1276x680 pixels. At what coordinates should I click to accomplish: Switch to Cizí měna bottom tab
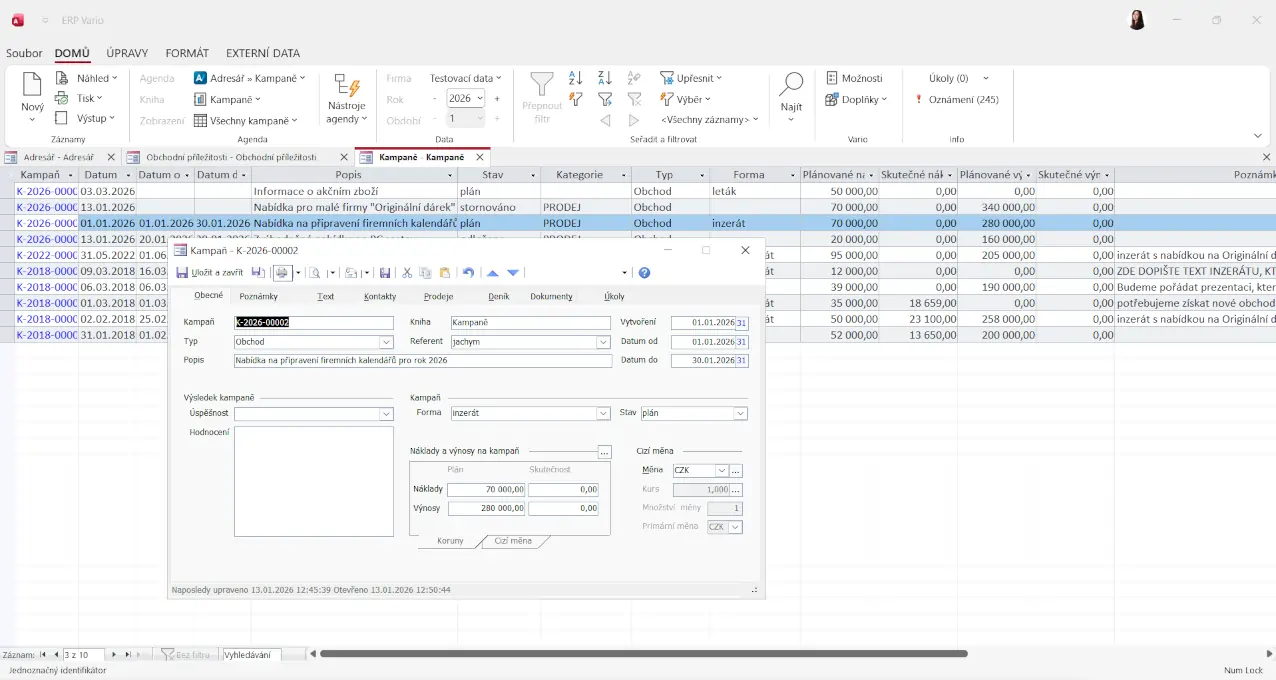(x=514, y=541)
